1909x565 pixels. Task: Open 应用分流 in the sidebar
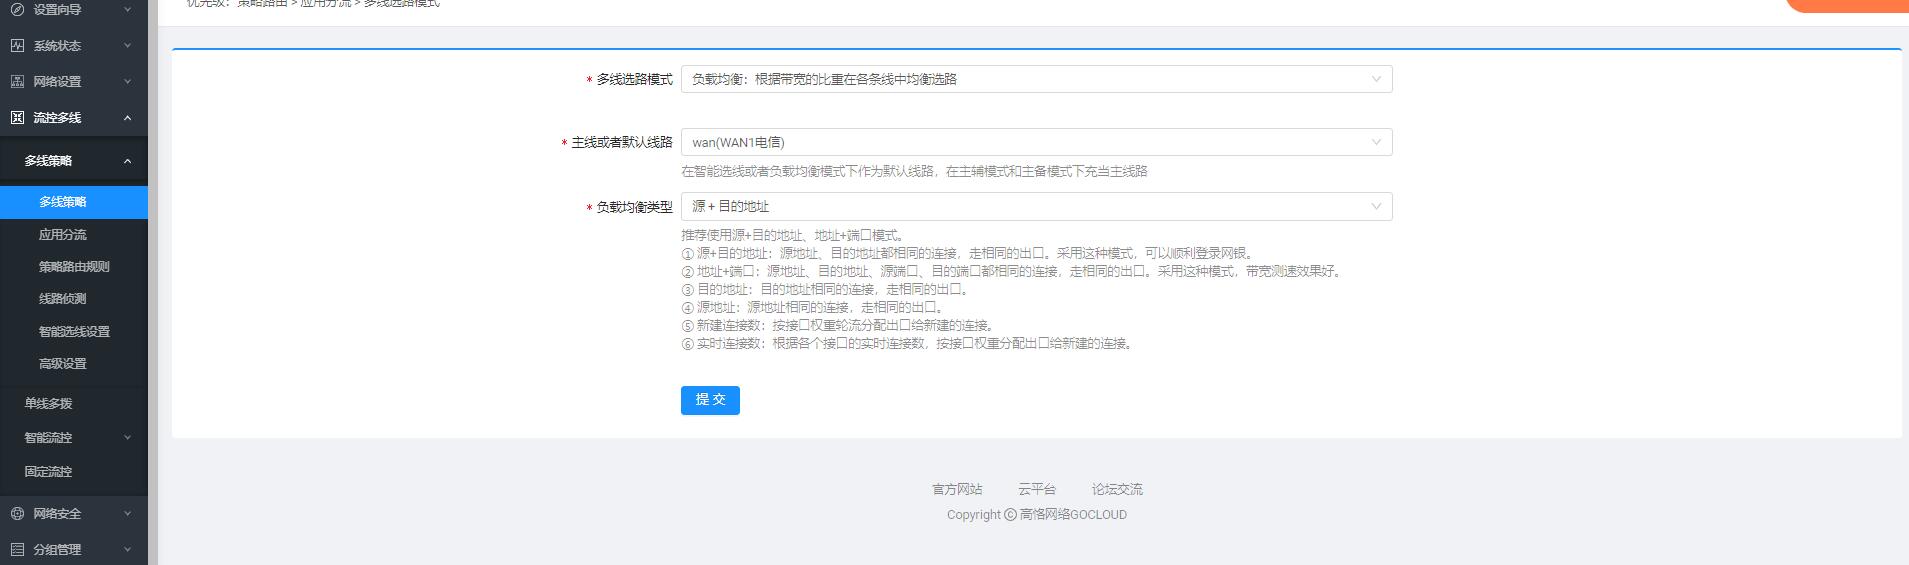[x=63, y=235]
